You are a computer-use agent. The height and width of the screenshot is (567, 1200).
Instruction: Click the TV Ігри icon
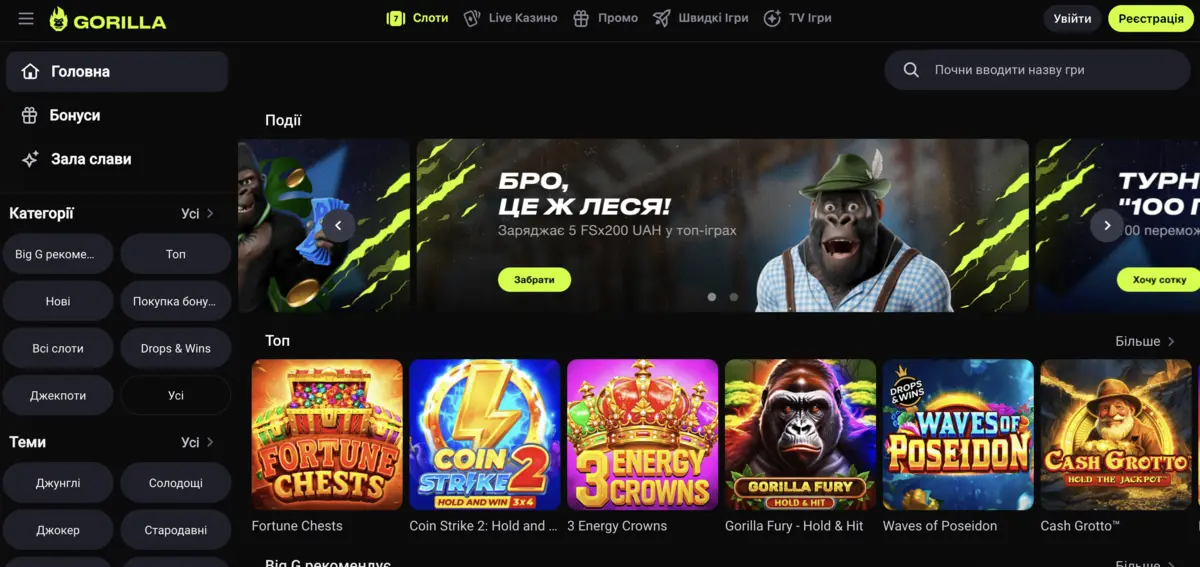(x=772, y=18)
